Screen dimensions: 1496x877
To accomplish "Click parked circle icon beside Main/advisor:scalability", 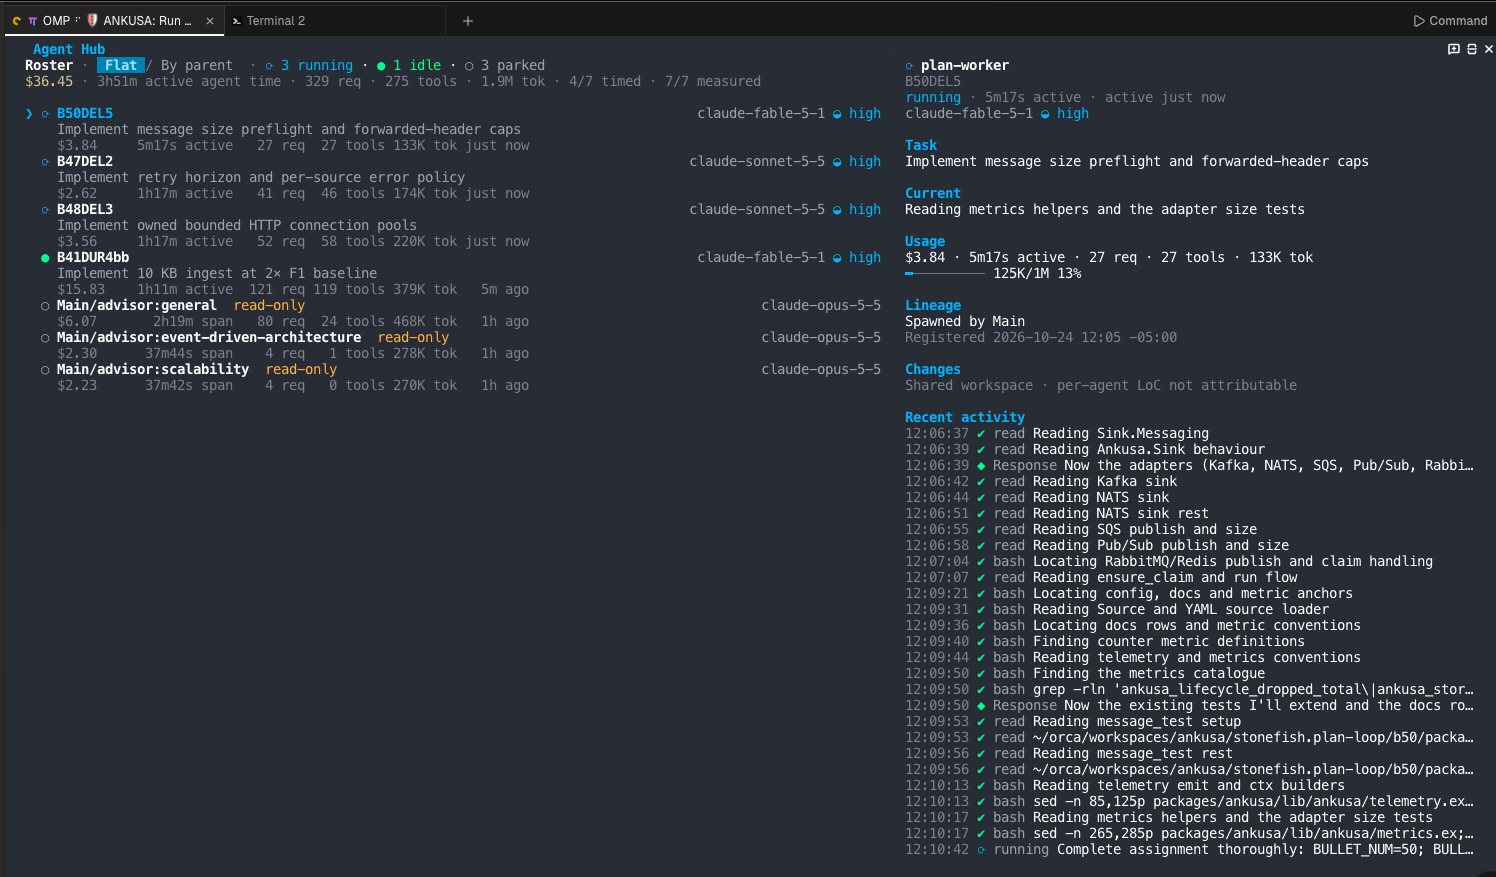I will (x=45, y=370).
